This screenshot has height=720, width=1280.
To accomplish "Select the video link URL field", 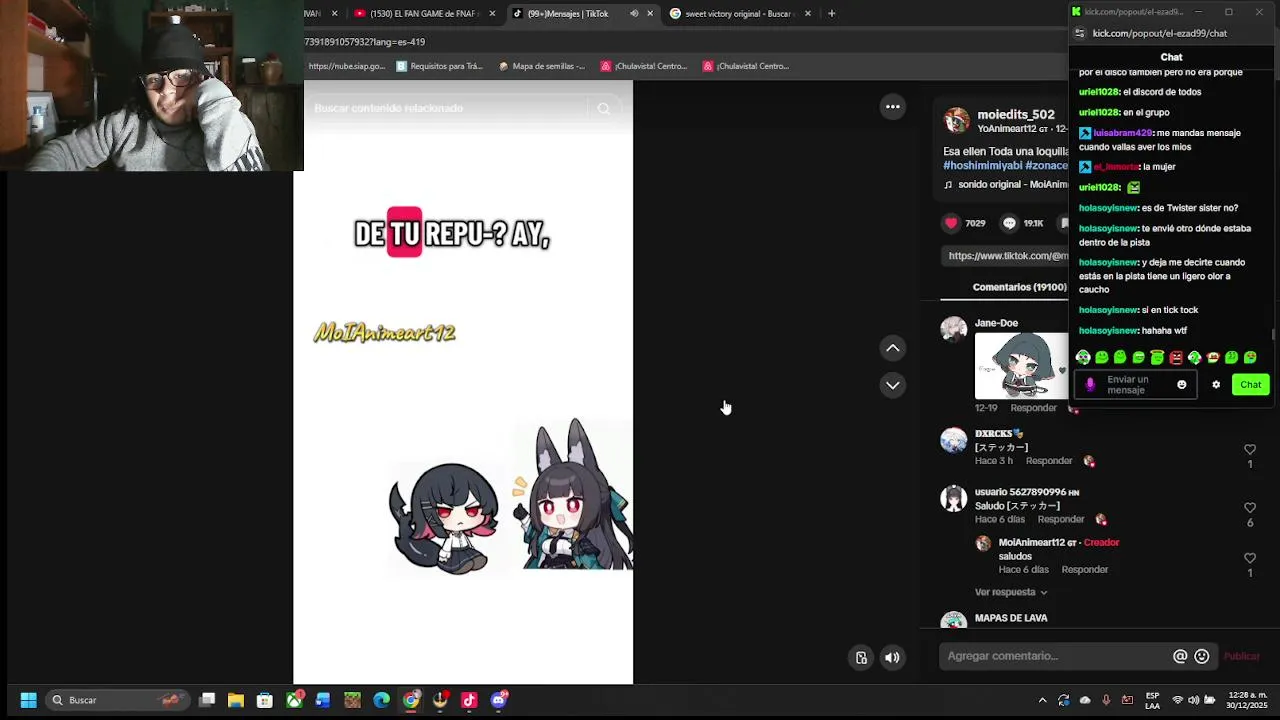I will click(x=1006, y=256).
